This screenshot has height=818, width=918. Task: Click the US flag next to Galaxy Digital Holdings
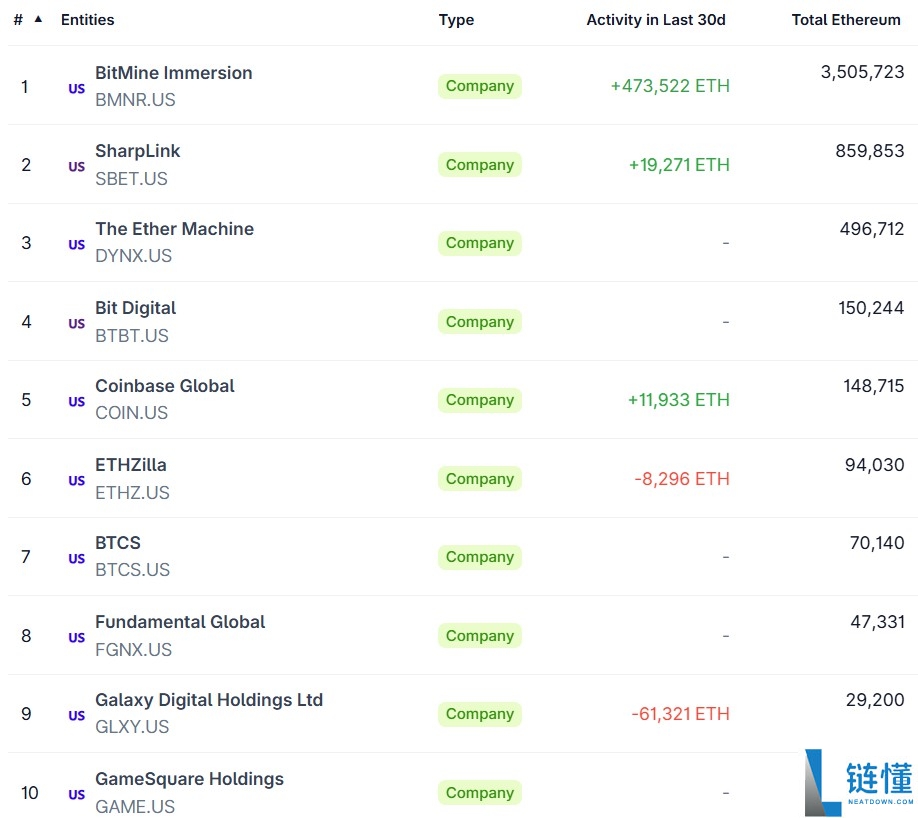(x=76, y=717)
